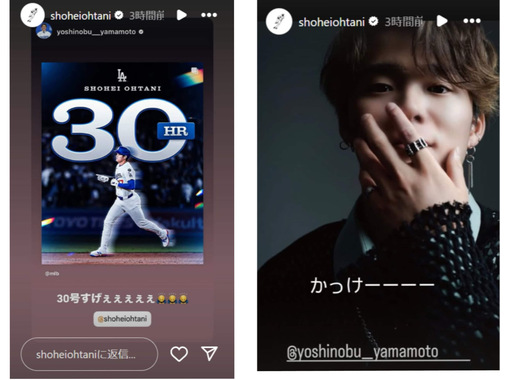Open three-dot options menu in right story
Image resolution: width=507 pixels, height=380 pixels.
(x=472, y=21)
